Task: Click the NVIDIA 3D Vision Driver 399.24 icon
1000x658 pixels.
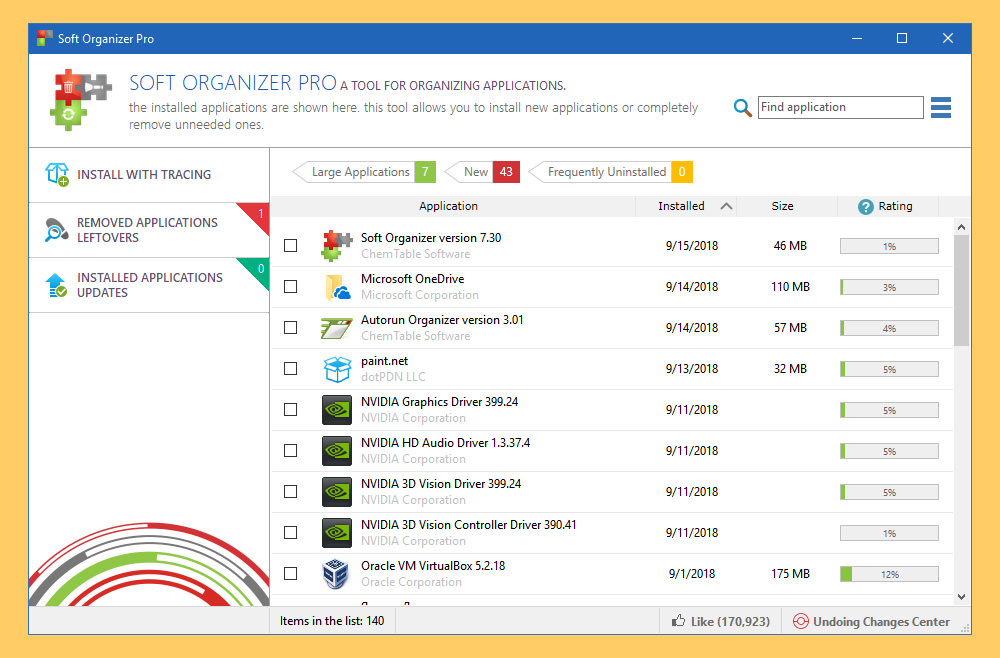Action: pos(337,492)
